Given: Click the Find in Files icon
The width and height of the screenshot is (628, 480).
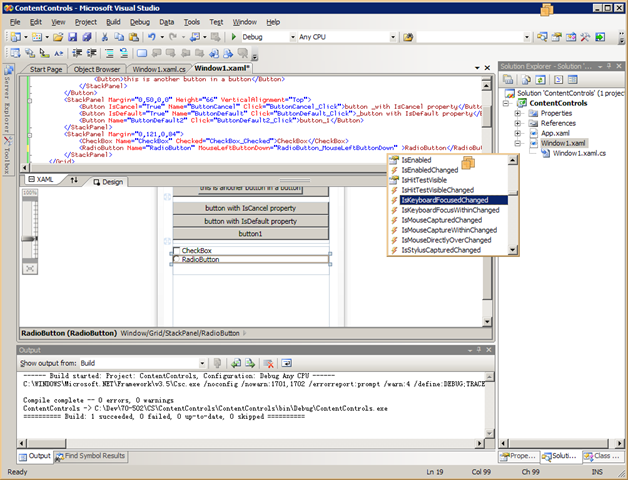Looking at the screenshot, I should (408, 37).
